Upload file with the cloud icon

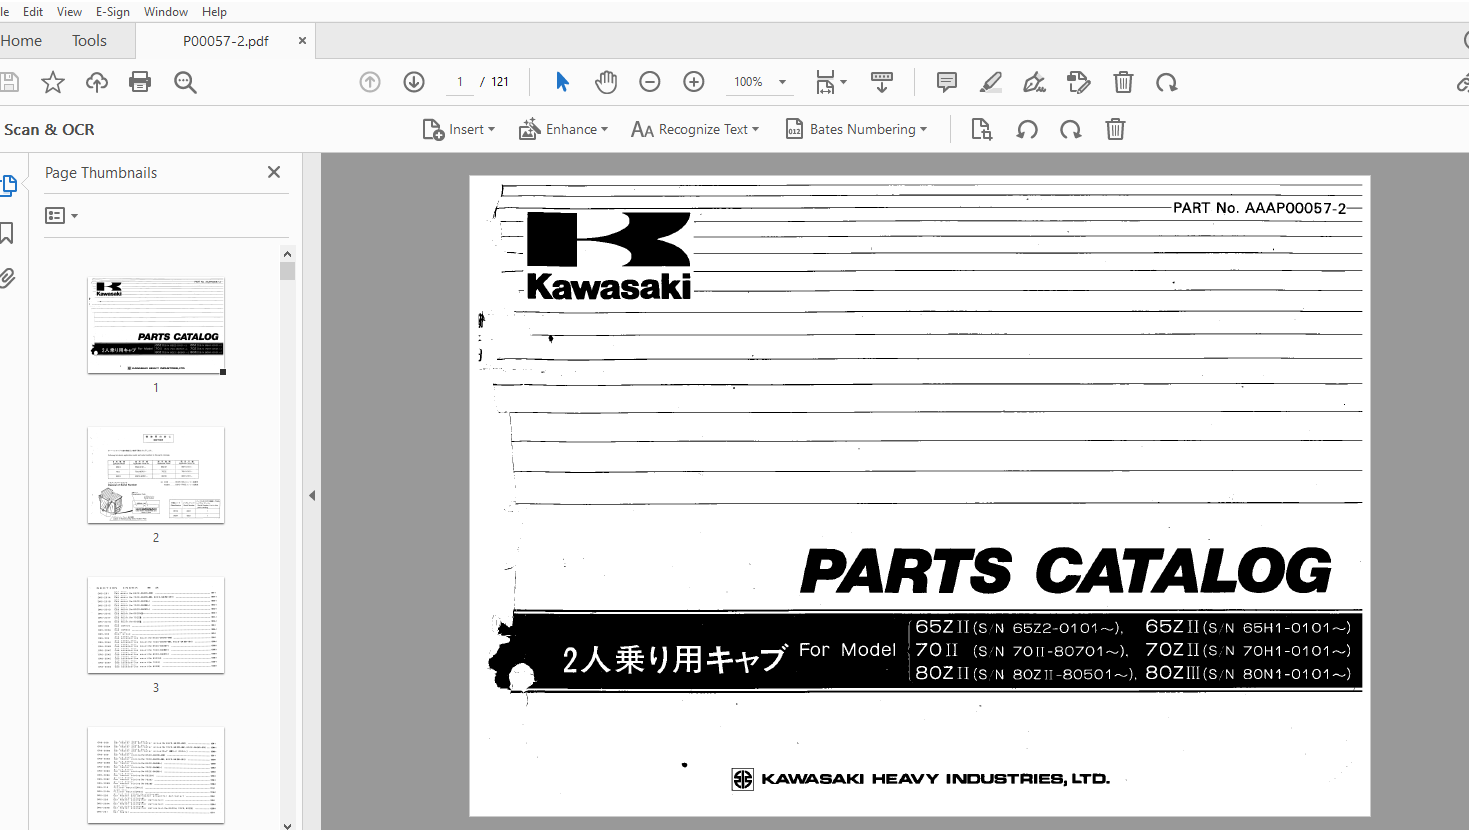point(97,82)
